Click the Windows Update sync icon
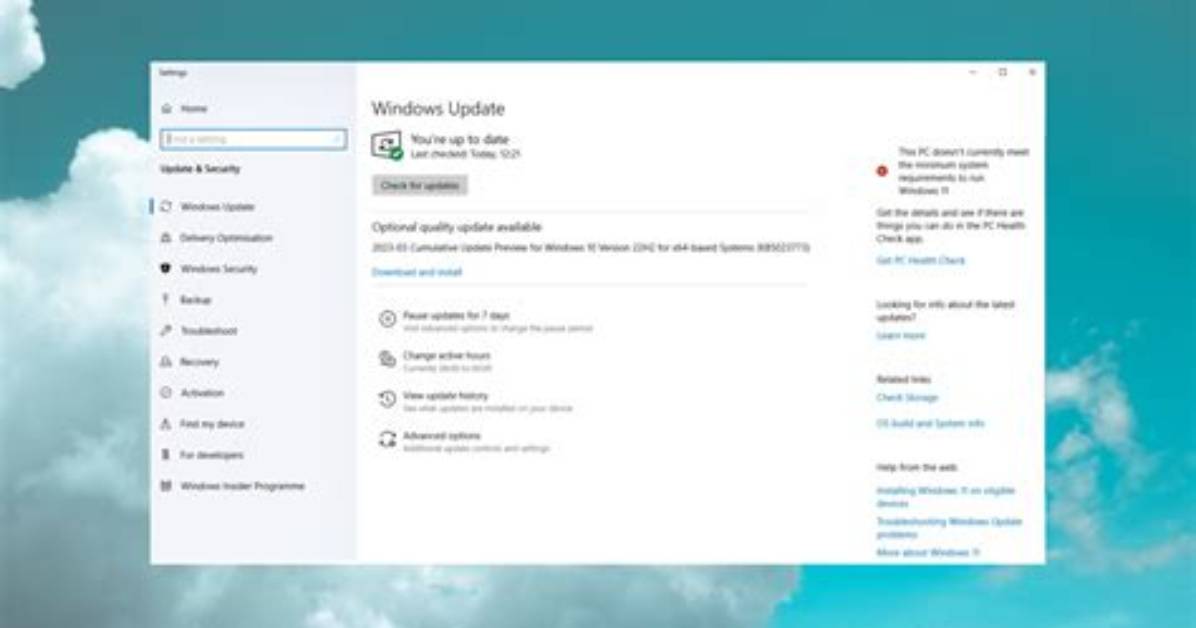Screen dimensions: 1196x628 coord(166,207)
